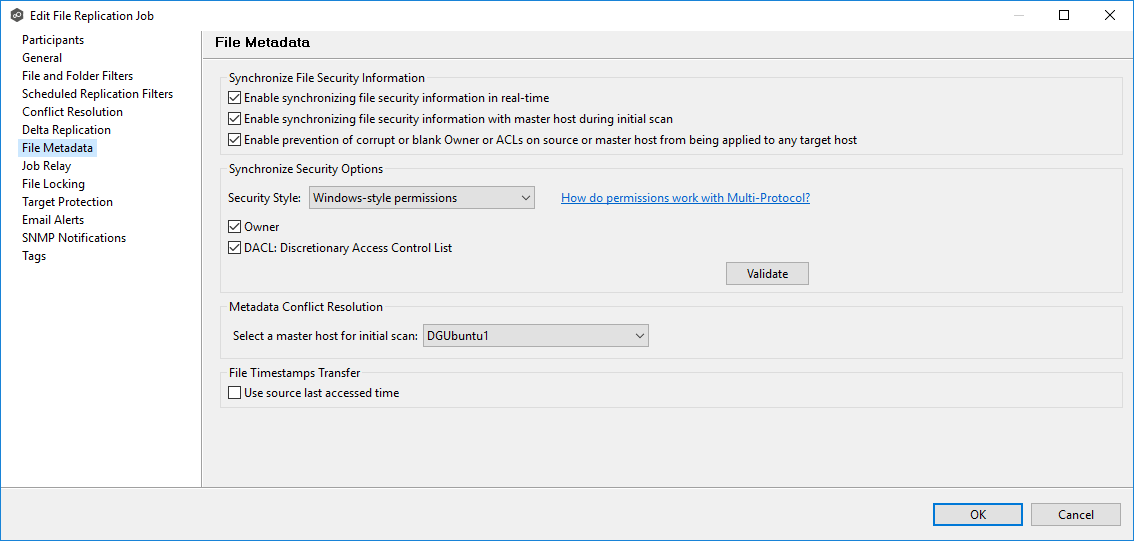The image size is (1134, 541).
Task: Enable Use source last accessed time
Action: 235,393
